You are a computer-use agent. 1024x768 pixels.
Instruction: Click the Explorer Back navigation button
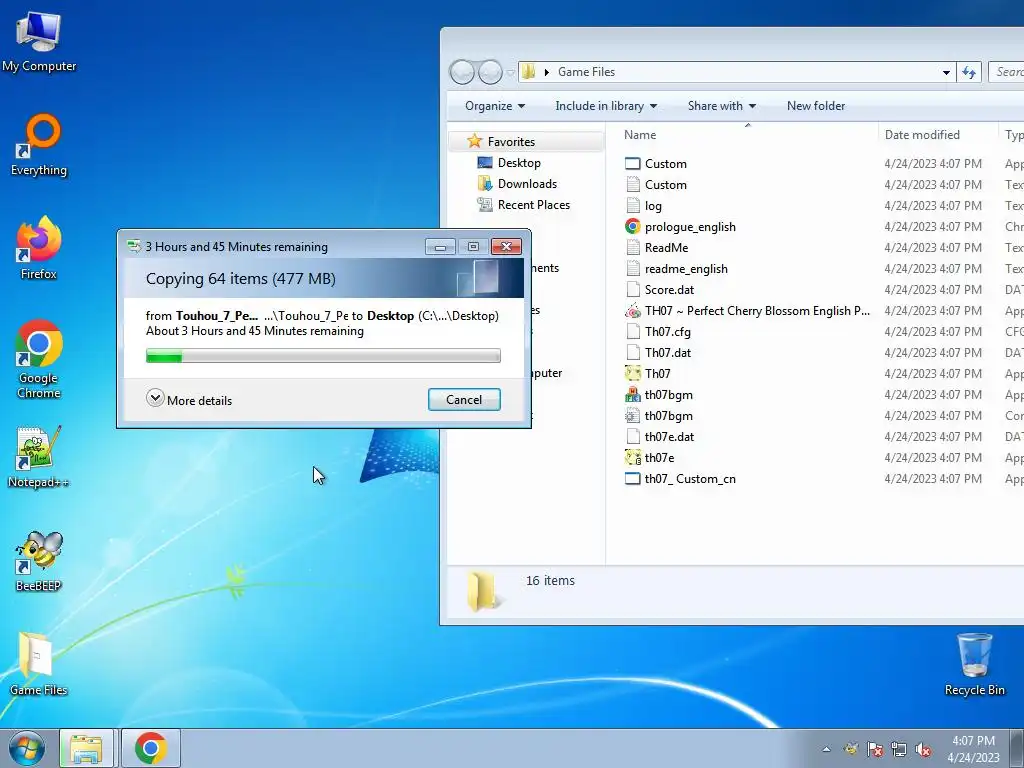pos(462,72)
